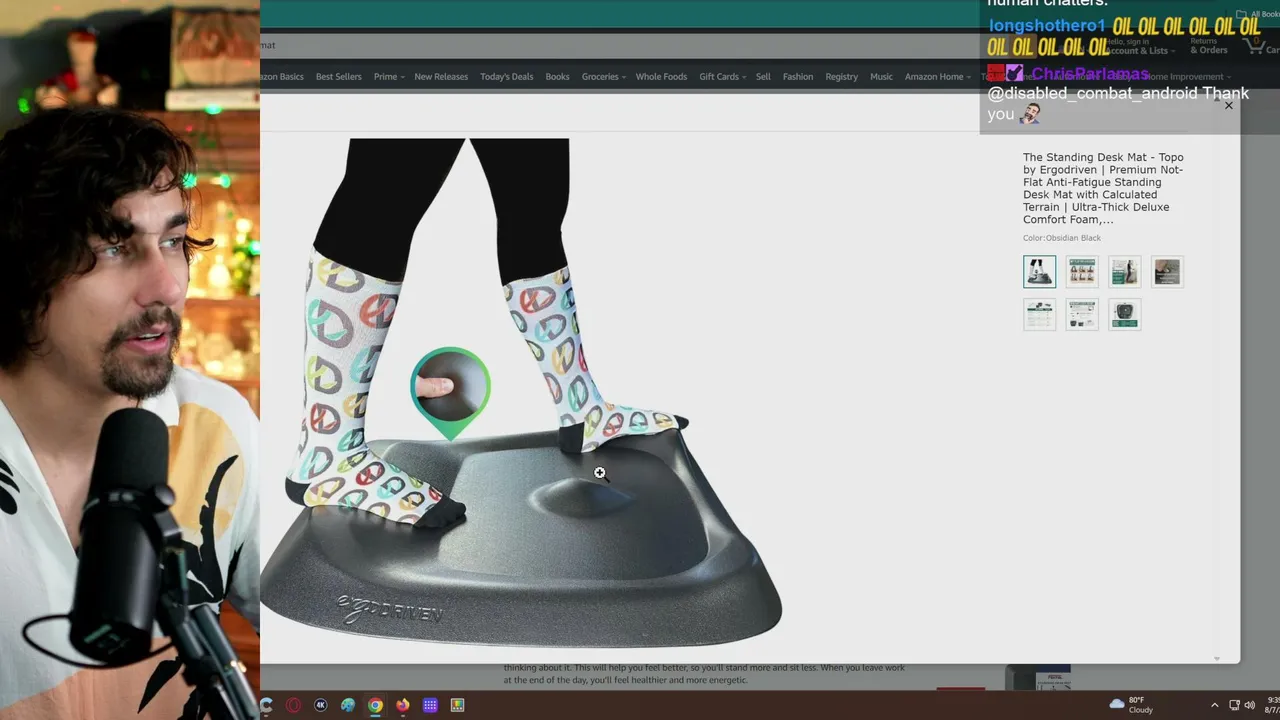1280x720 pixels.
Task: Open Firefox from the taskbar
Action: point(402,705)
